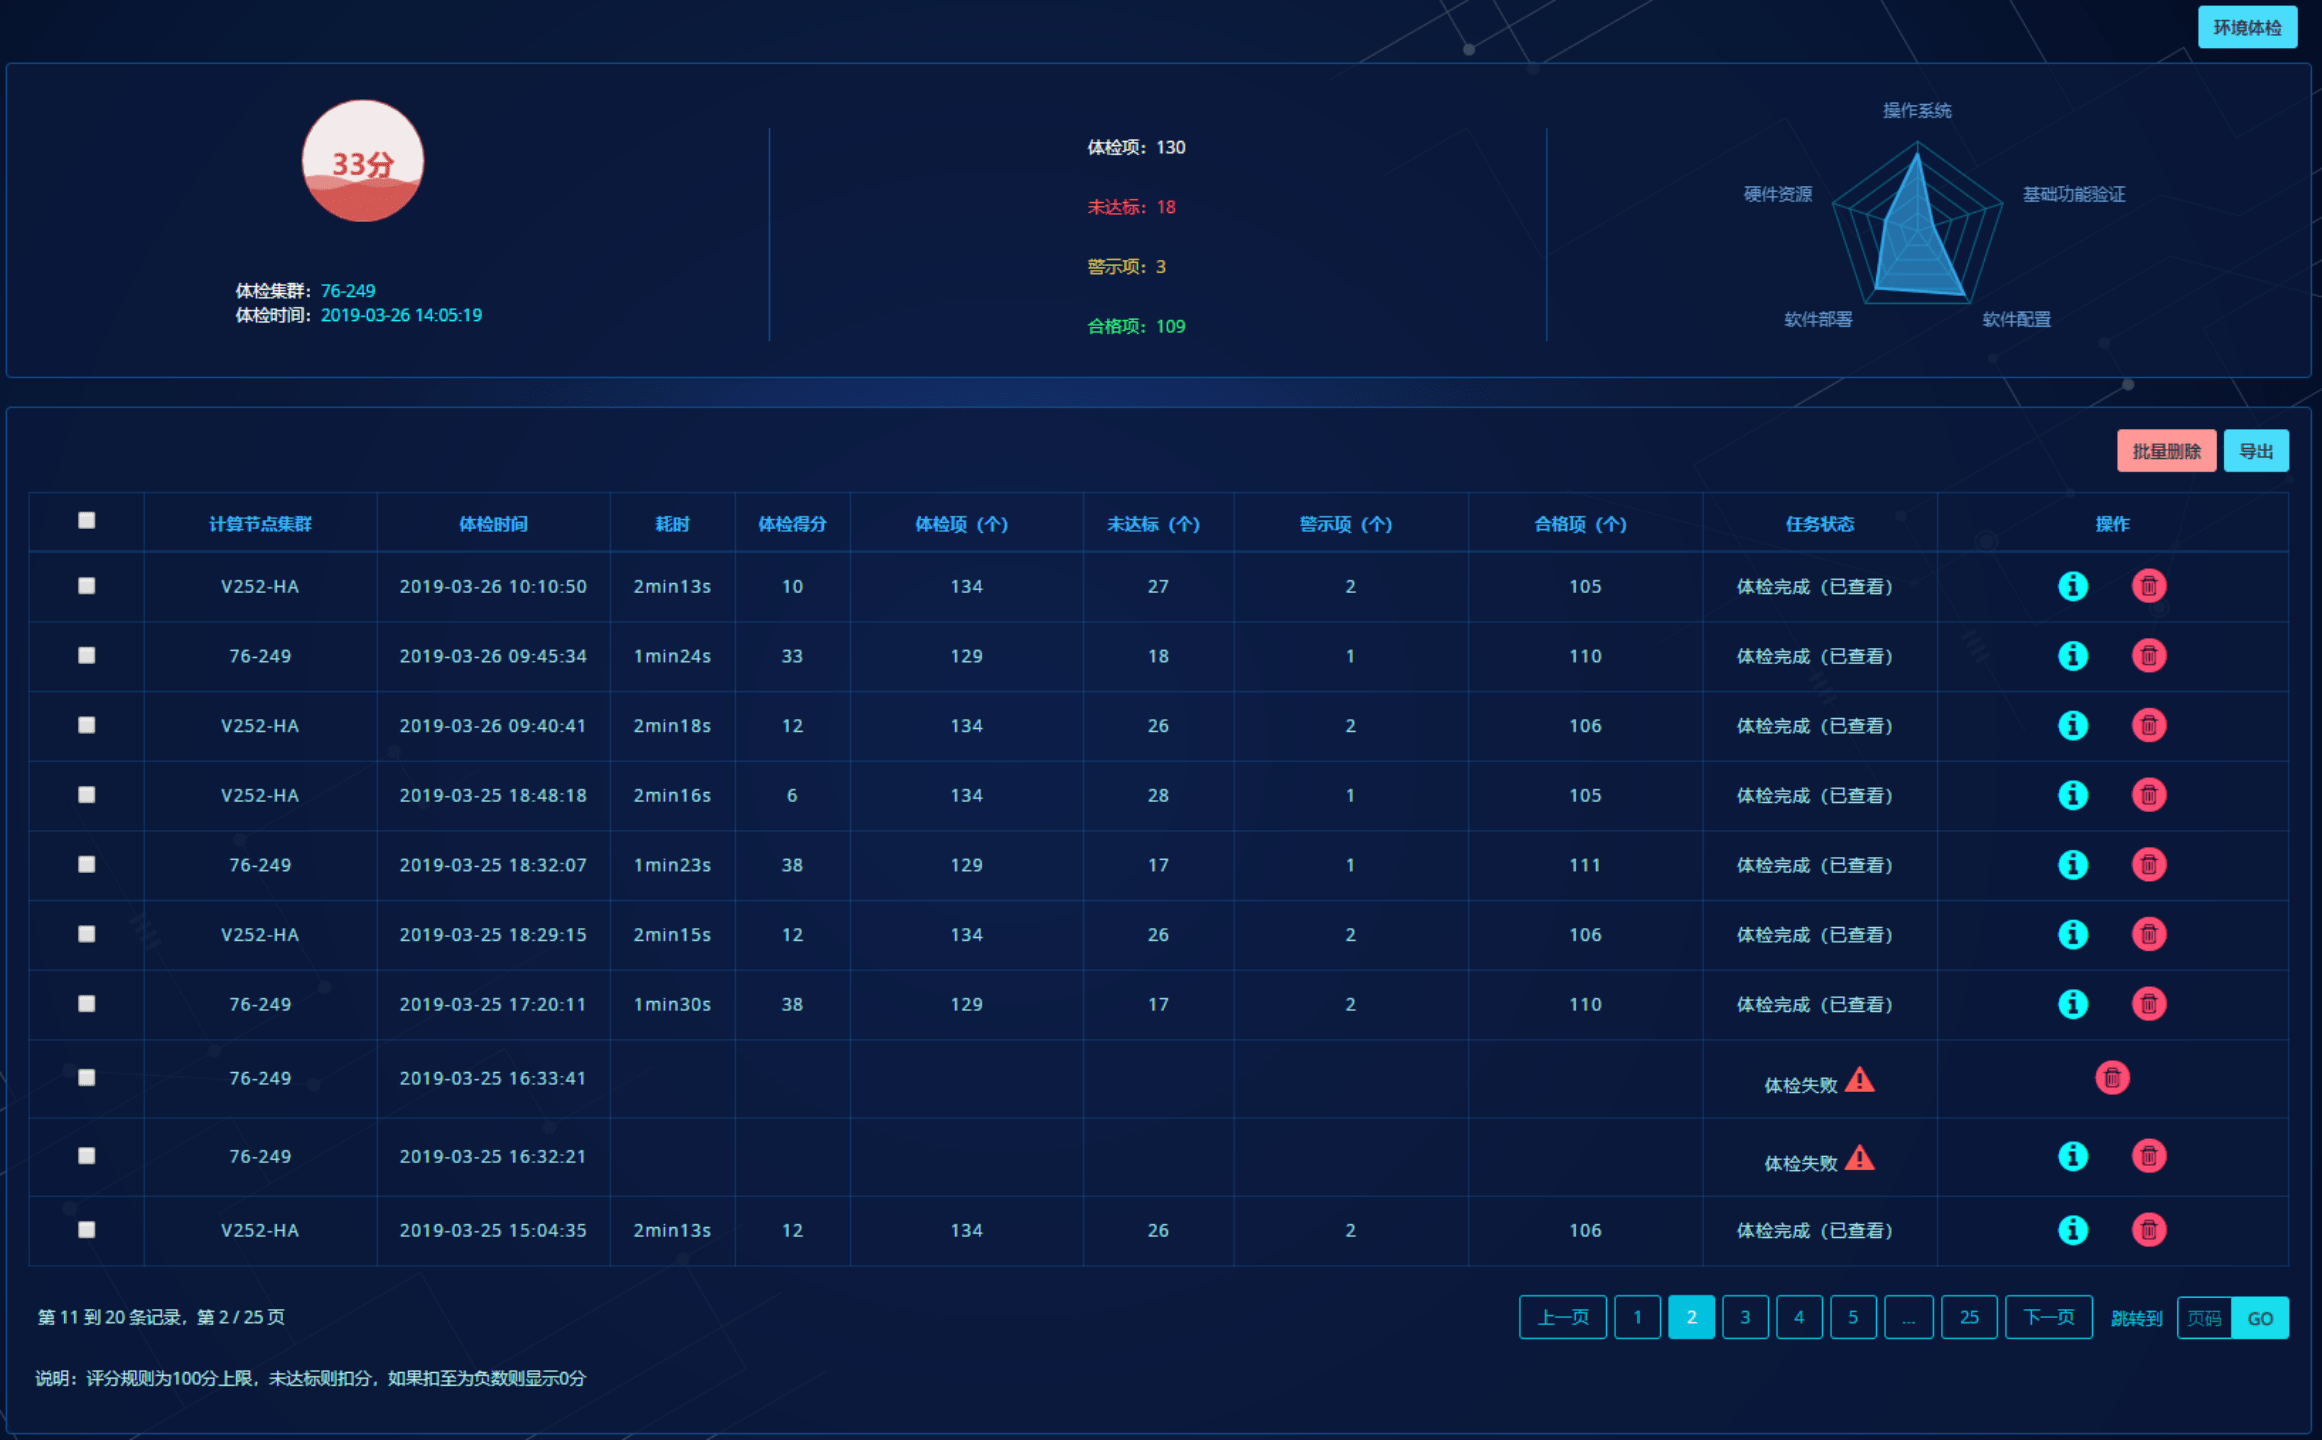Viewport: 2322px width, 1440px height.
Task: Delete the failed 16:33:41 check record
Action: coord(2111,1078)
